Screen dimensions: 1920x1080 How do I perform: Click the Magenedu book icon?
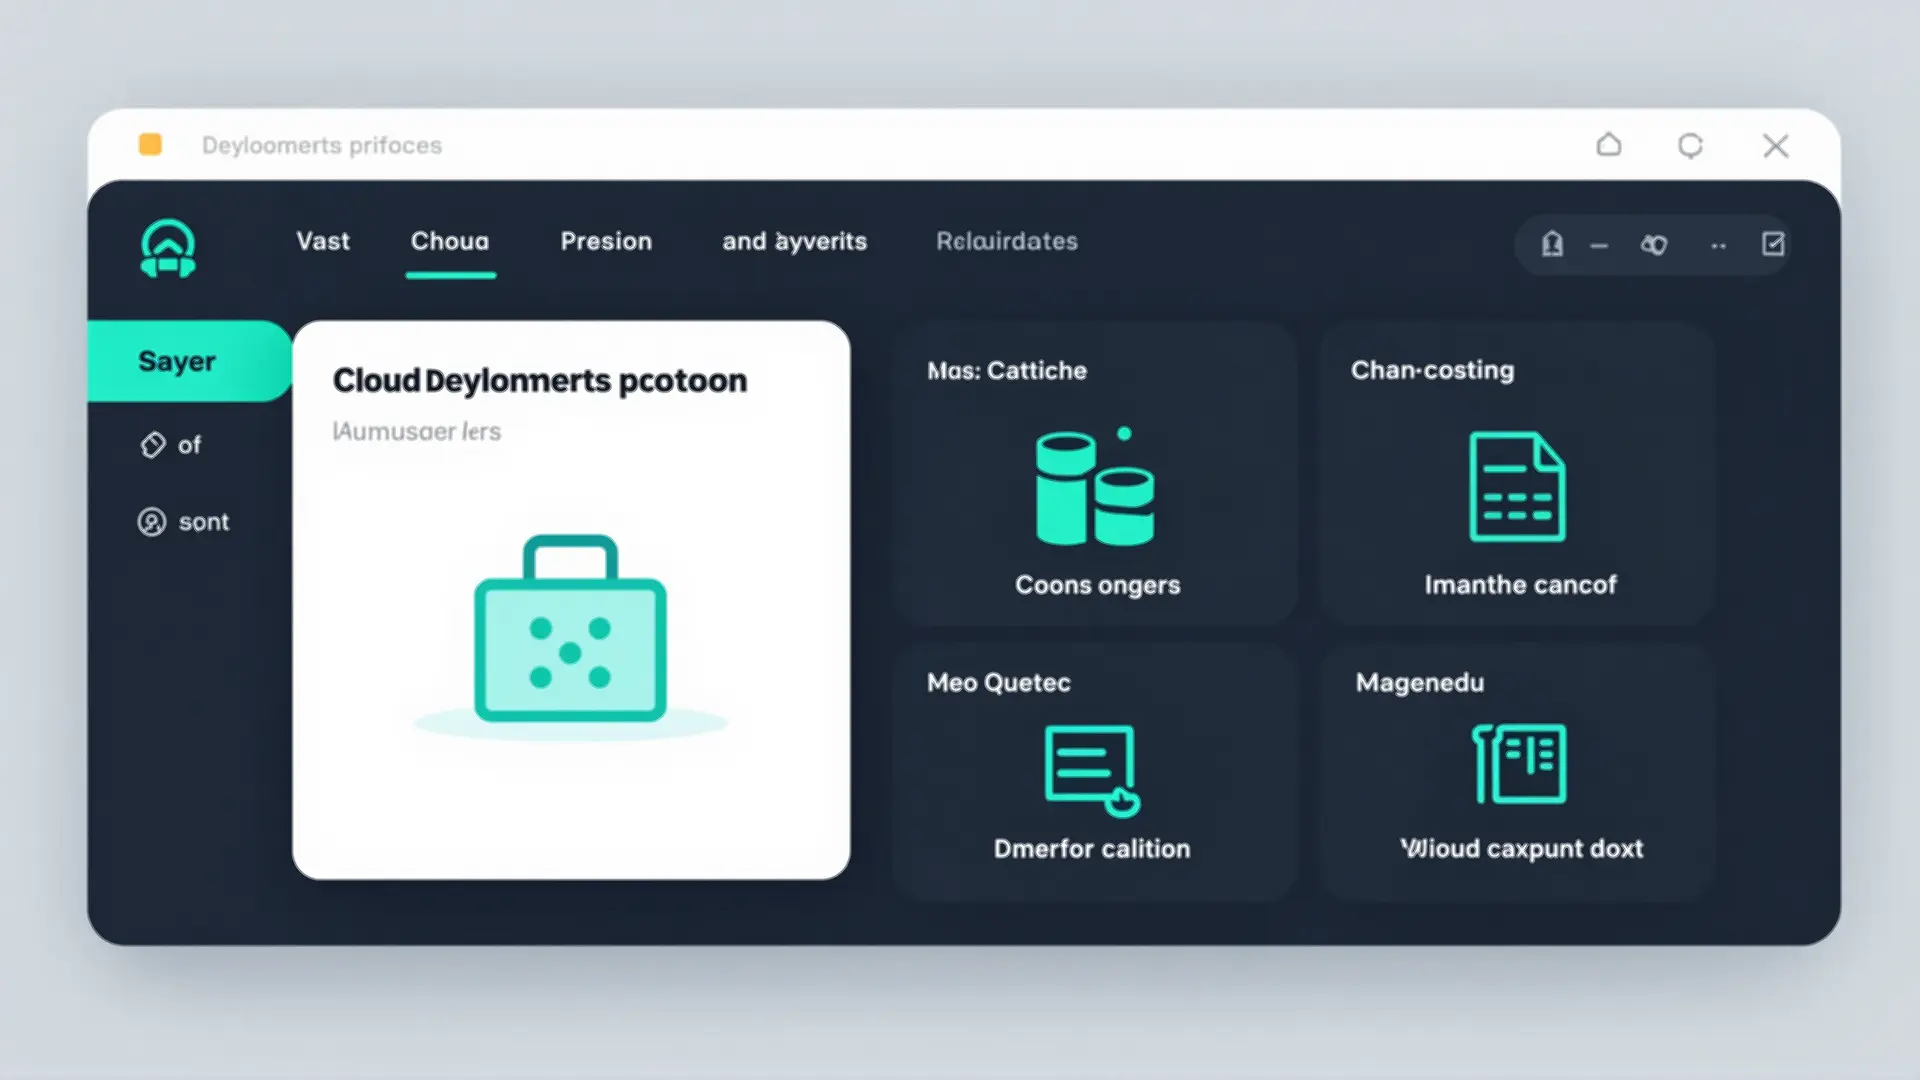1518,765
